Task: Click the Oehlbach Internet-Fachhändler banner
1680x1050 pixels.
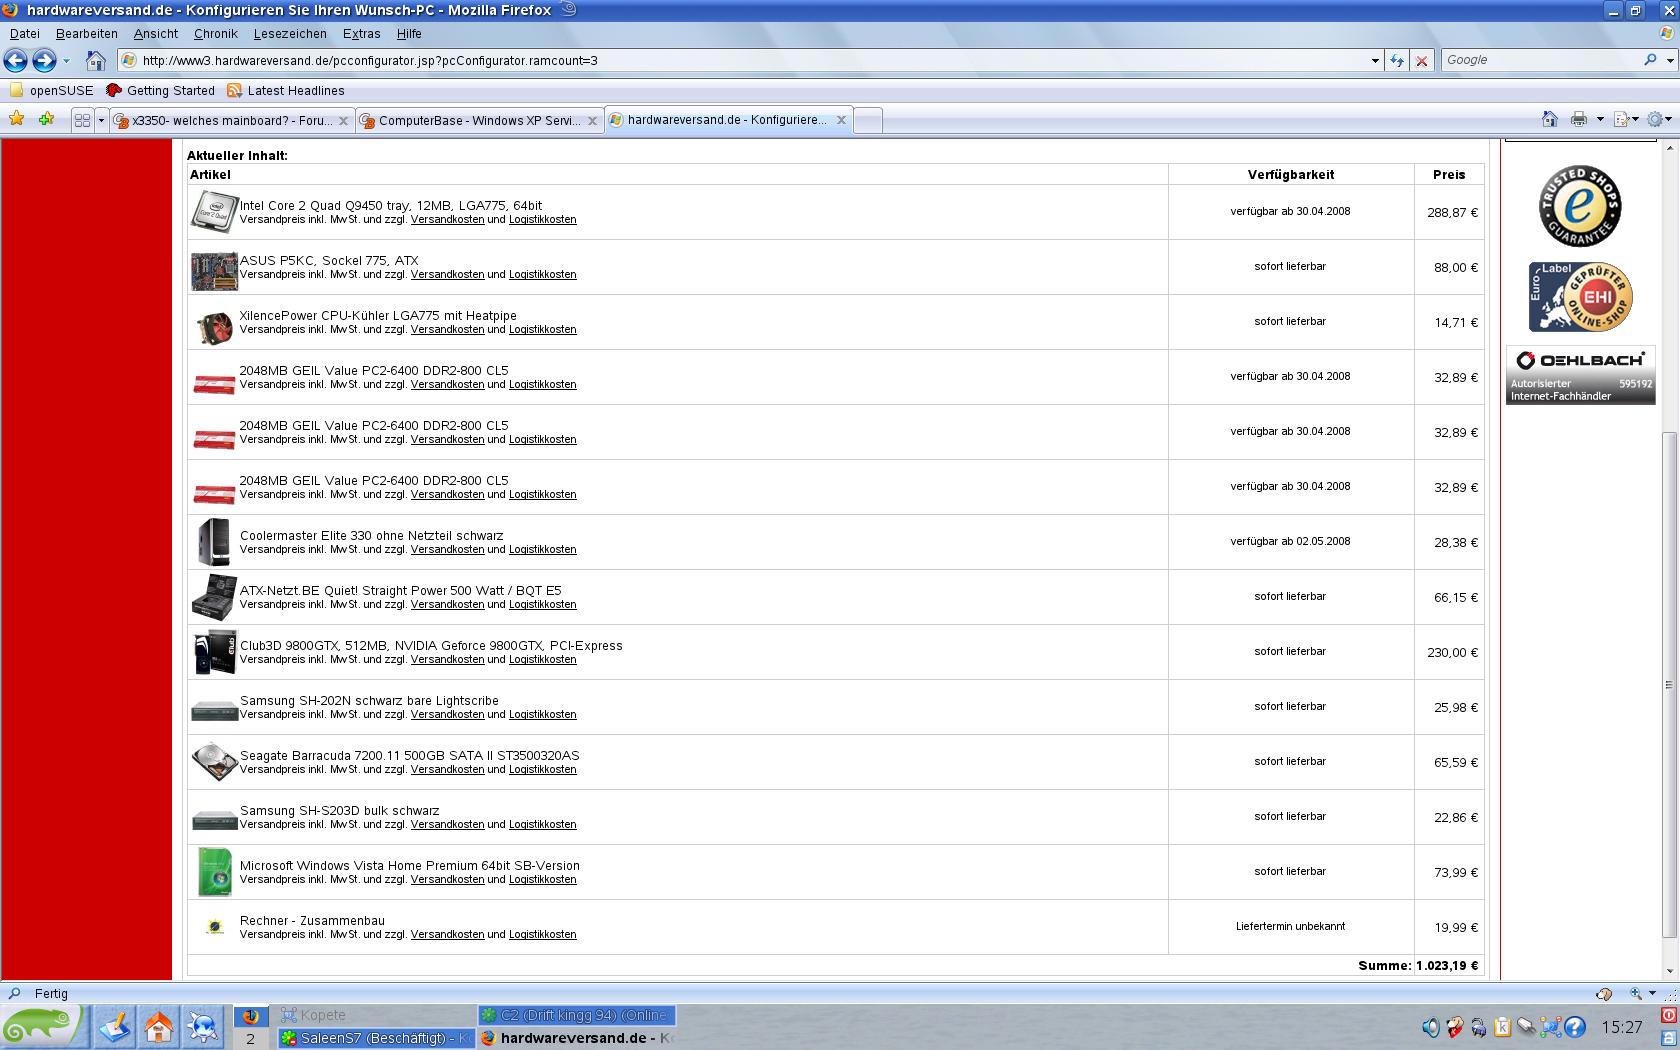Action: tap(1580, 375)
